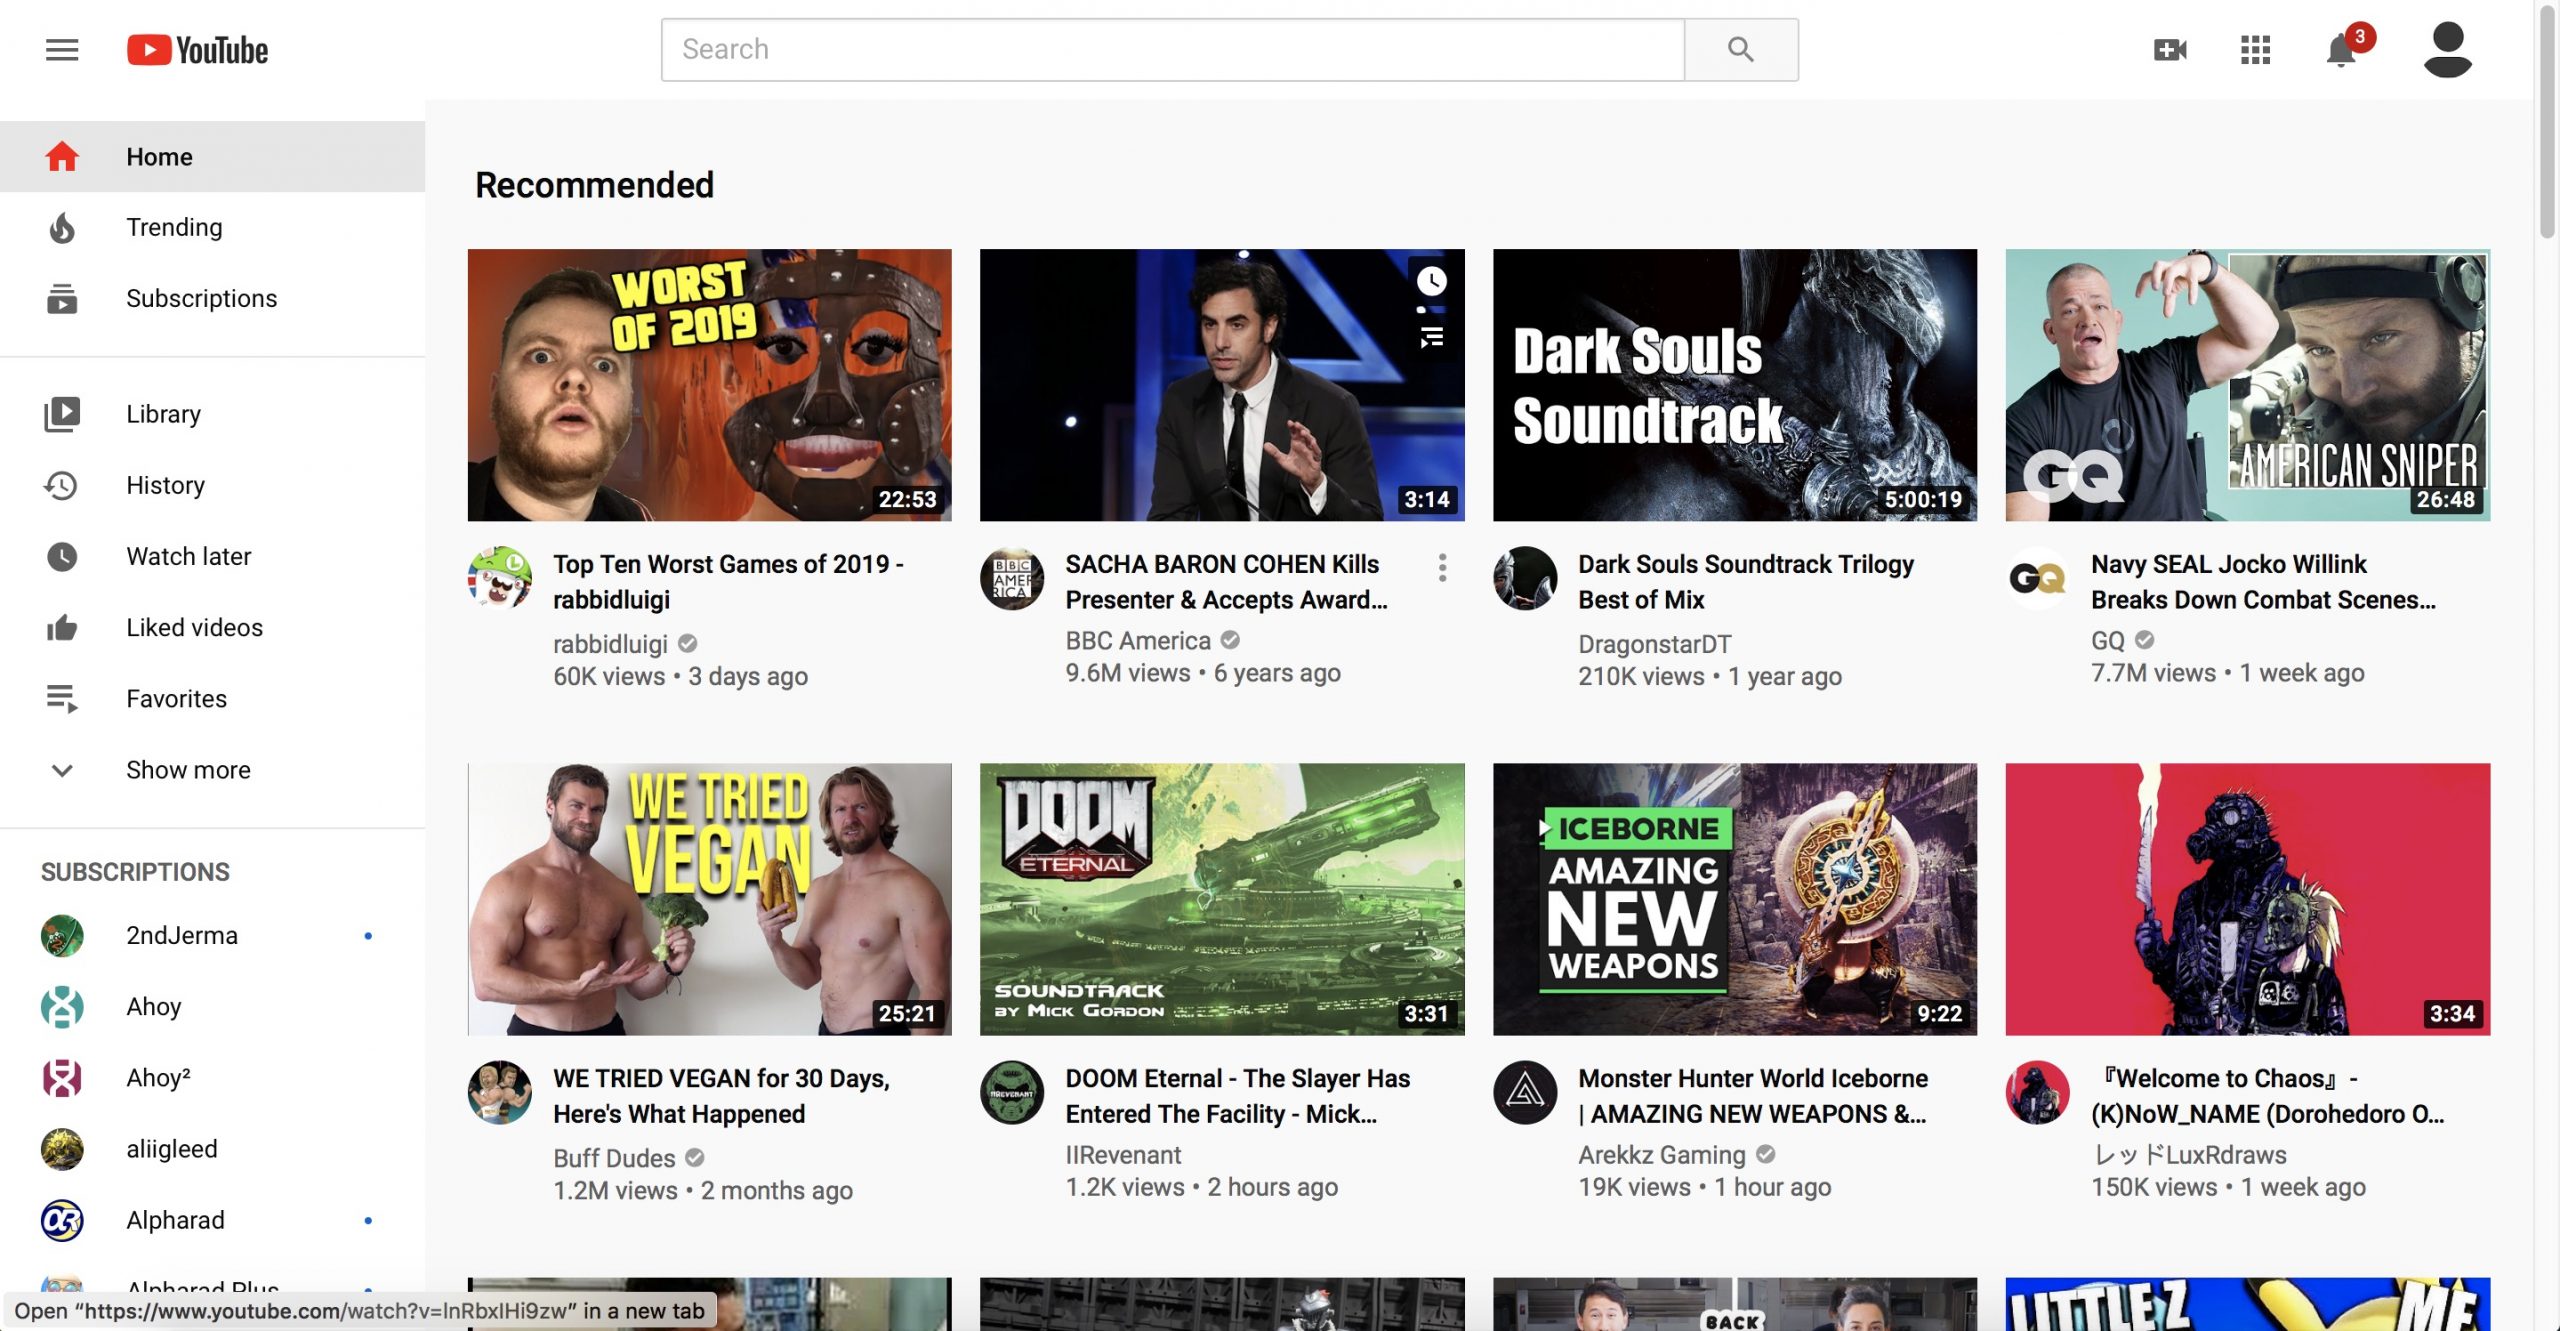
Task: Go to Trending in sidebar
Action: click(x=212, y=228)
